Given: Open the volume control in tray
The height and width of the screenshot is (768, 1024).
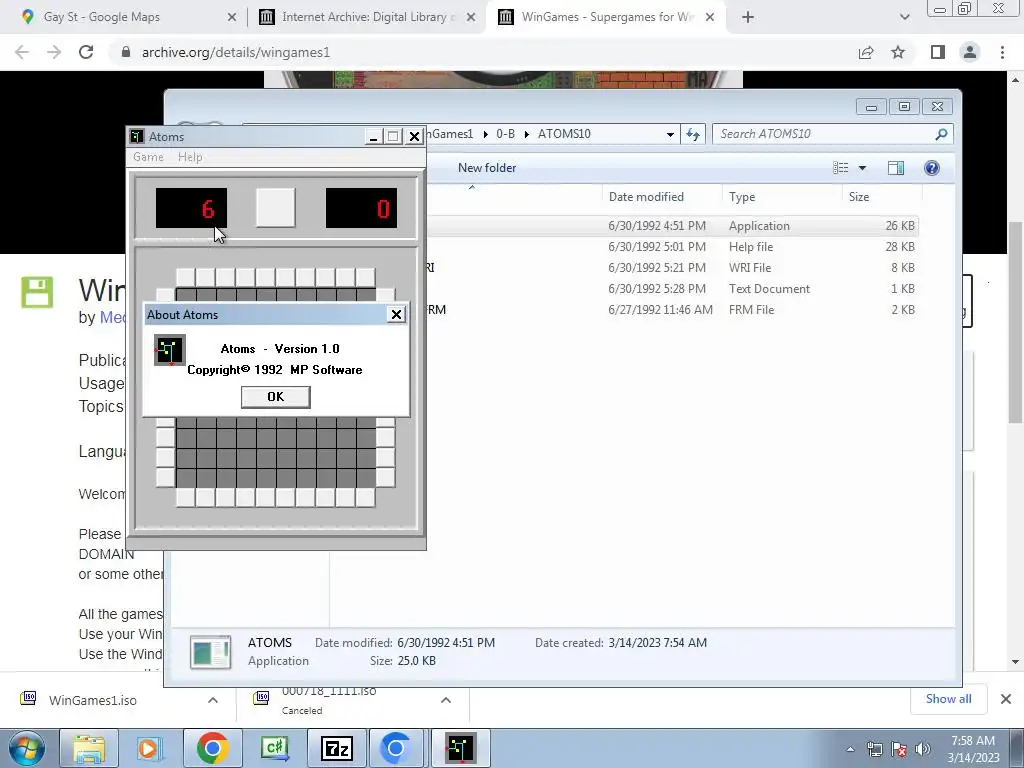Looking at the screenshot, I should coord(923,749).
